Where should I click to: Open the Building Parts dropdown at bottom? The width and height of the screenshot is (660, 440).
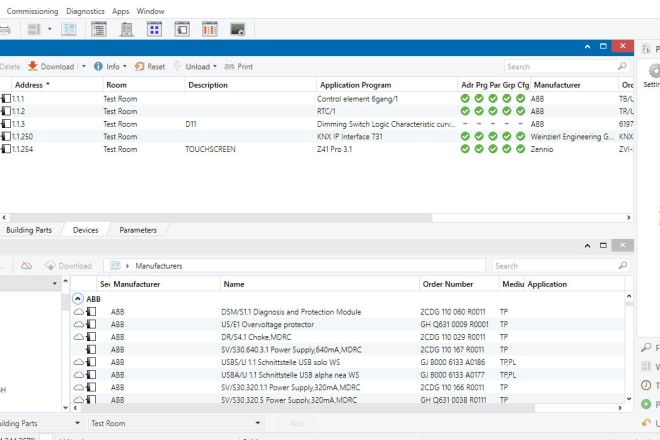pos(40,423)
